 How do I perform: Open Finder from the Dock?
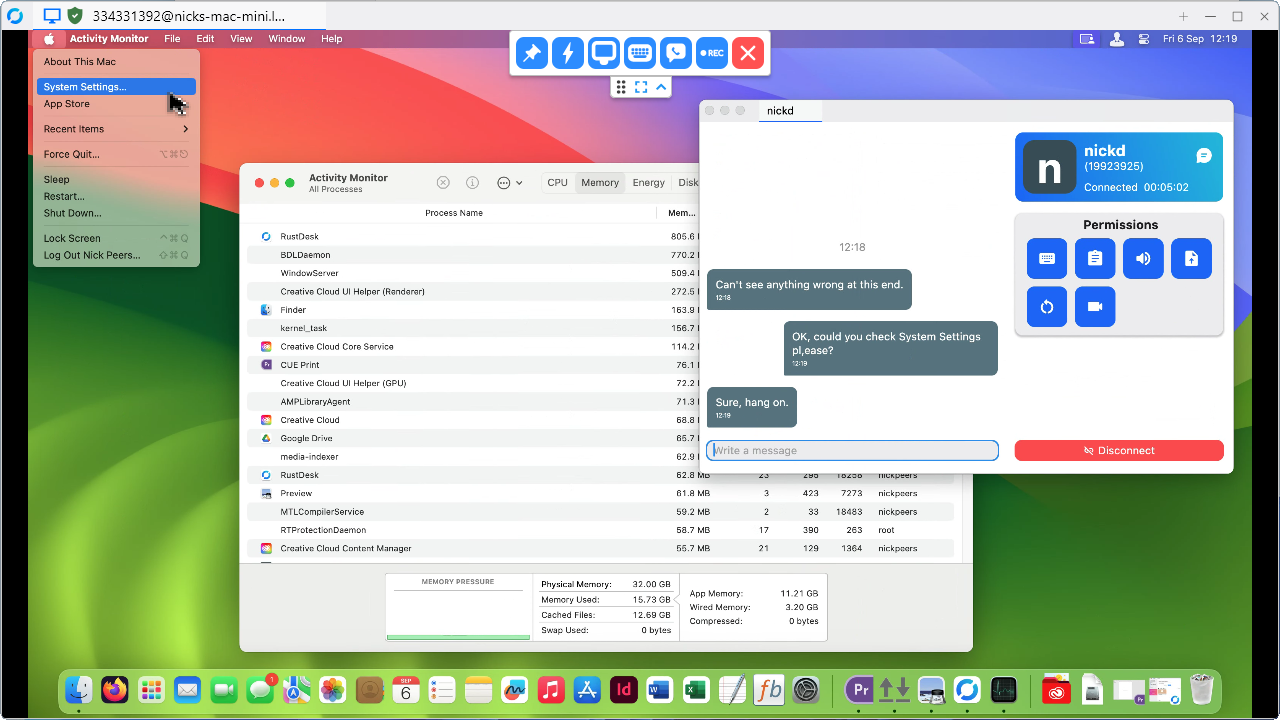(x=79, y=690)
